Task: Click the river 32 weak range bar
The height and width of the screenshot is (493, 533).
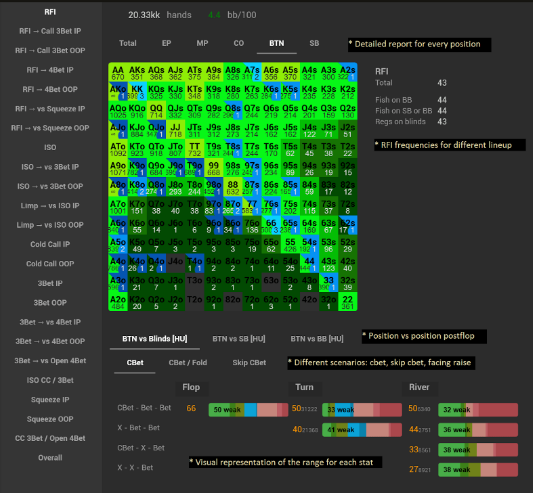Action: (x=478, y=410)
